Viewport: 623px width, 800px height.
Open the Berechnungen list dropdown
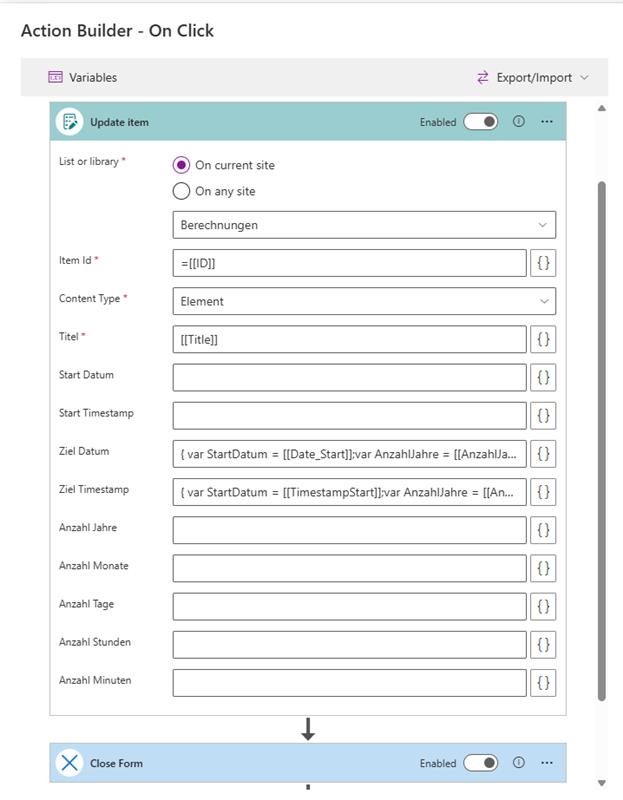364,225
